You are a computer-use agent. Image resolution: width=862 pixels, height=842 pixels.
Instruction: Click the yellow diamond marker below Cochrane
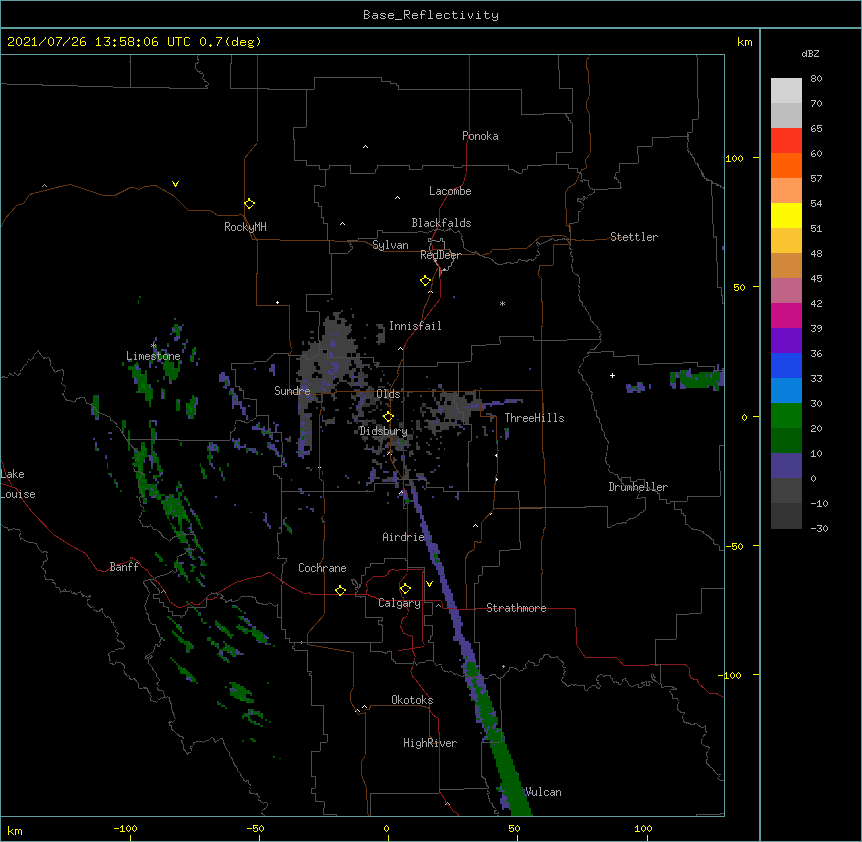click(x=340, y=590)
